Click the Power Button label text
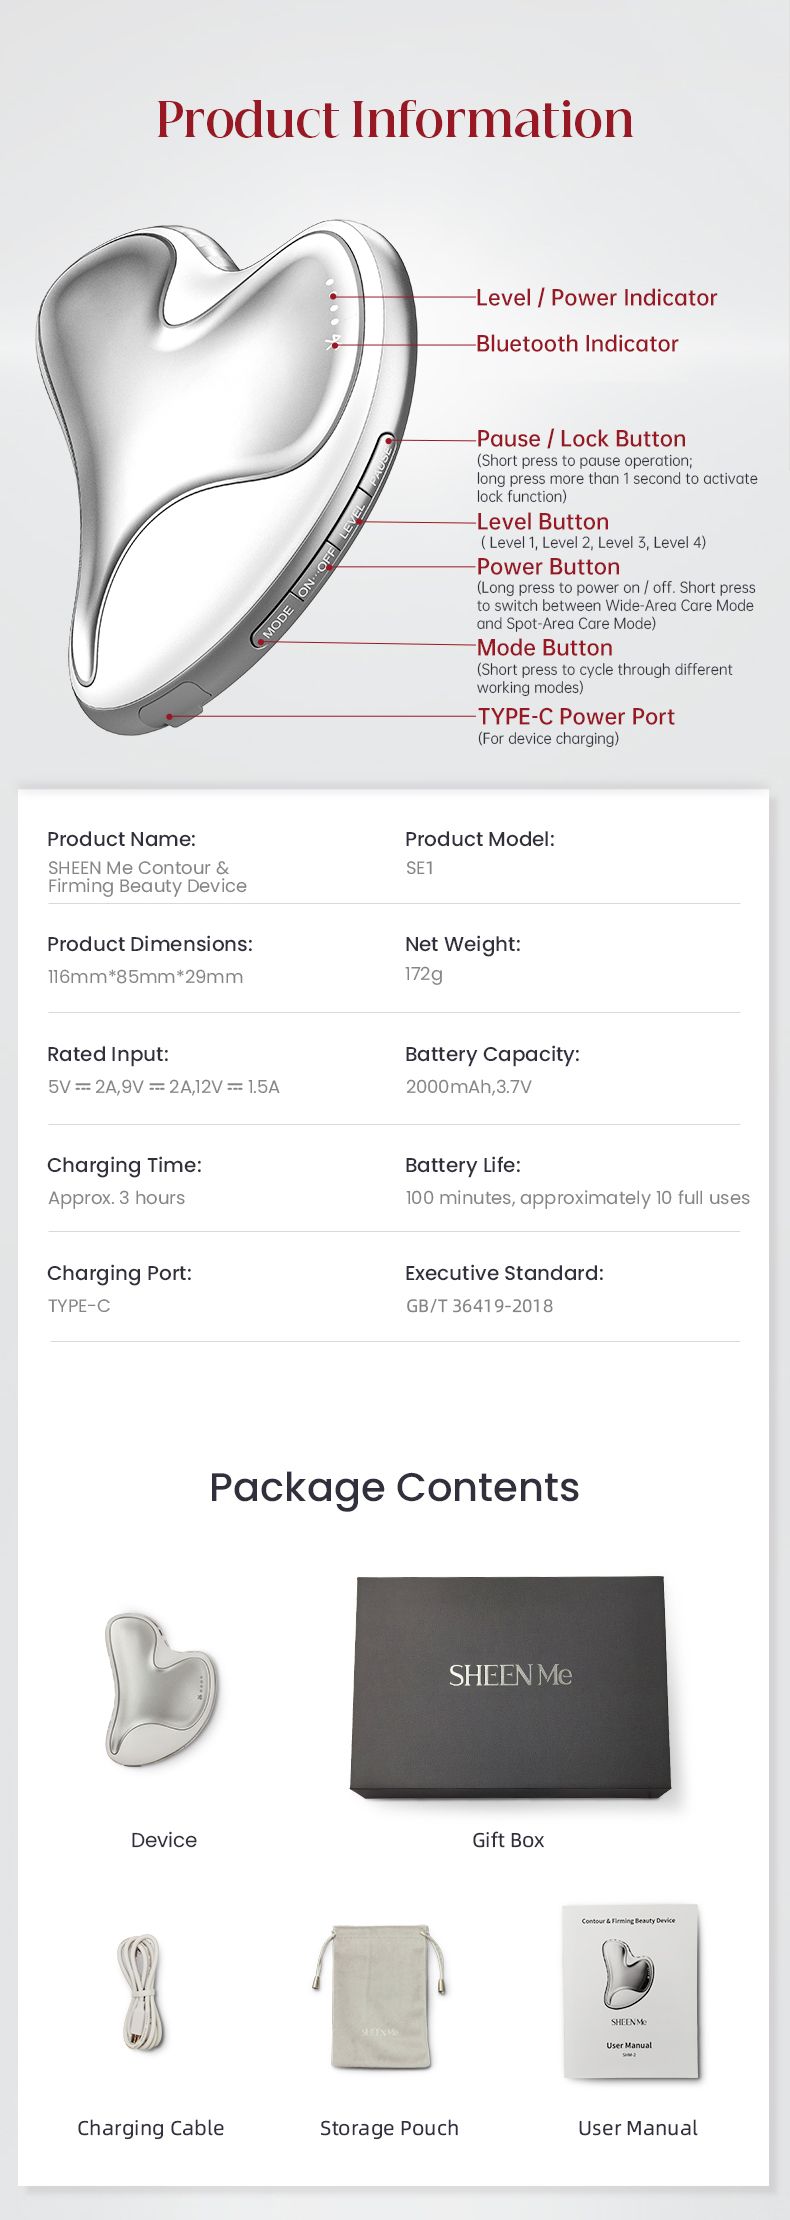This screenshot has height=2220, width=790. coord(548,567)
